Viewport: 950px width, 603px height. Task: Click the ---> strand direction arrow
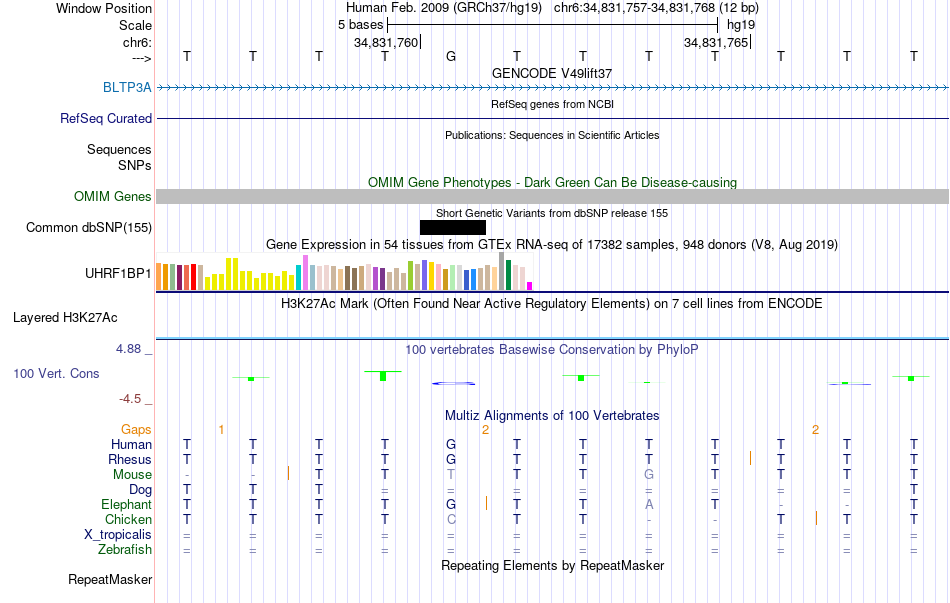142,58
